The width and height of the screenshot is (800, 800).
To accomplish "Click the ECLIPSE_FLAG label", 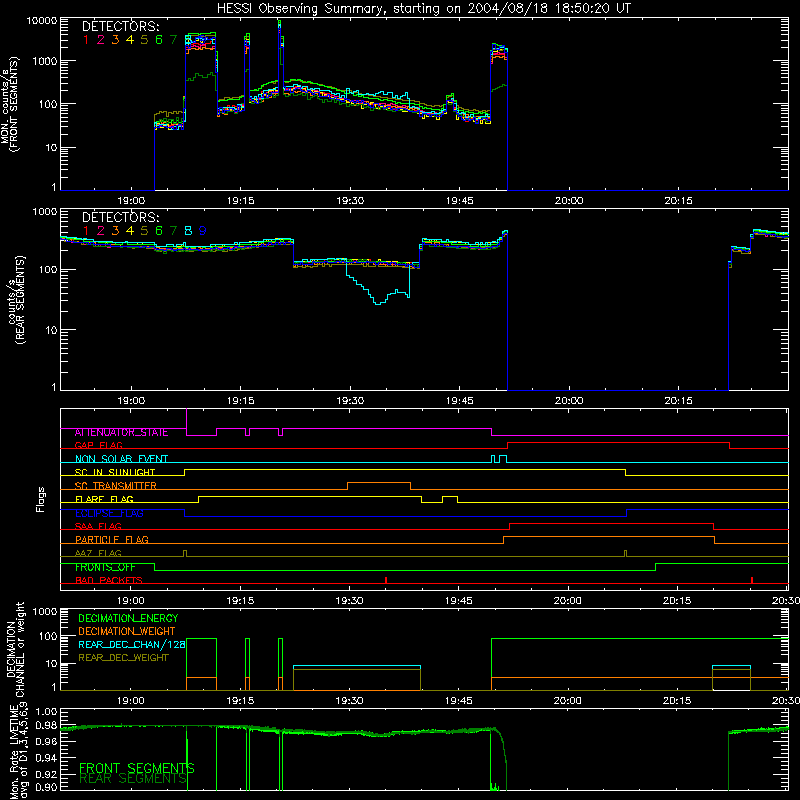I will (x=109, y=513).
